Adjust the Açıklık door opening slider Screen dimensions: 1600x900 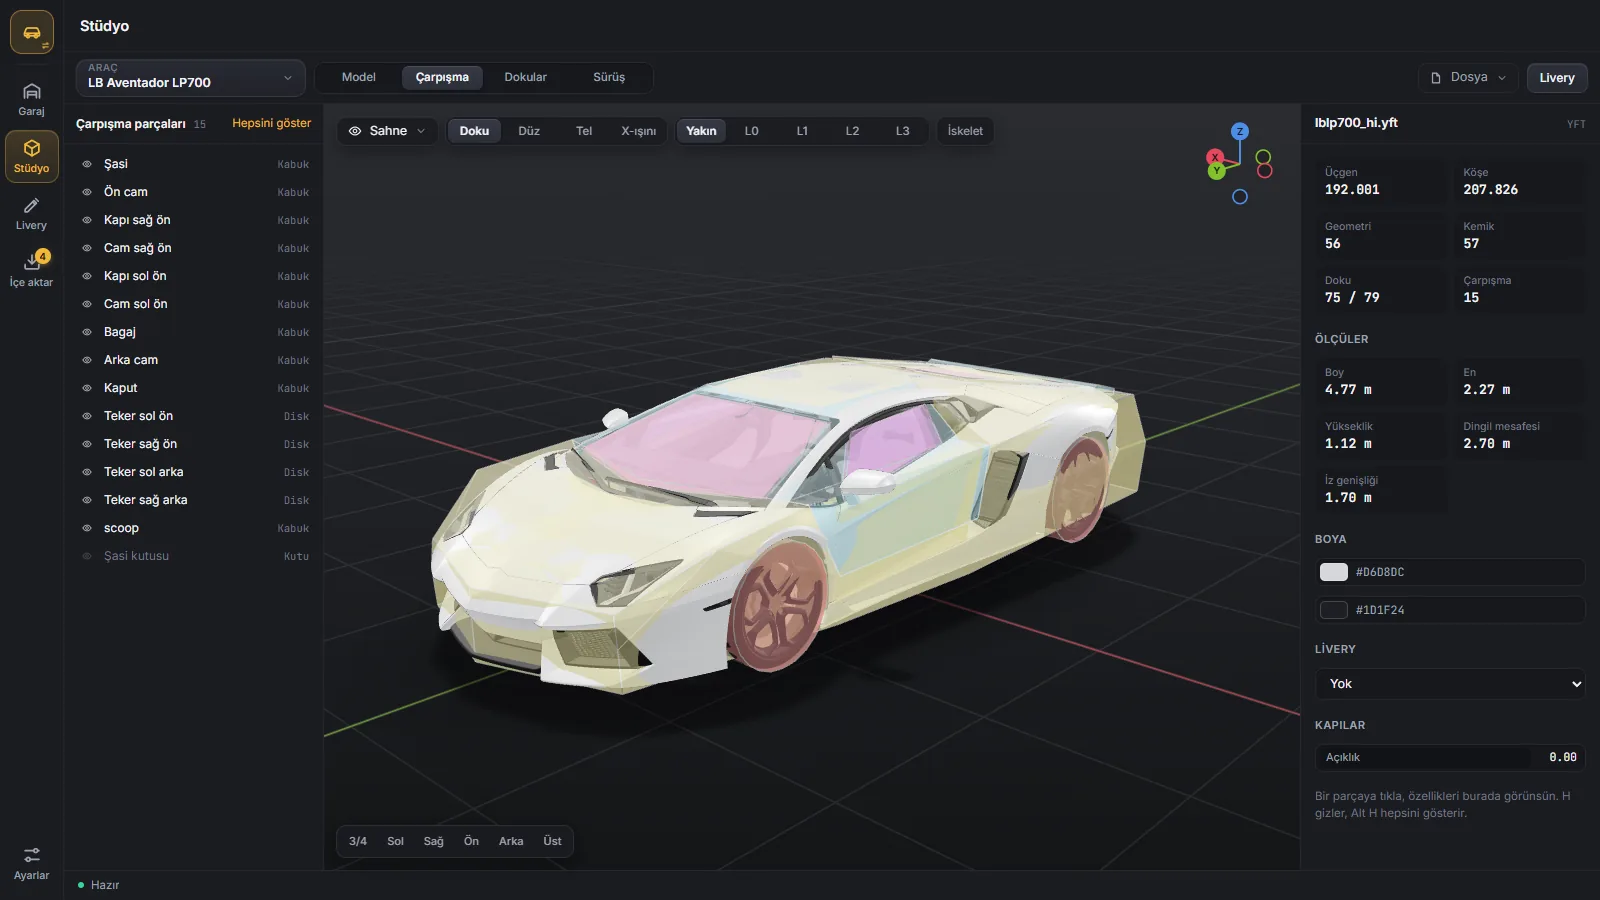point(1450,758)
